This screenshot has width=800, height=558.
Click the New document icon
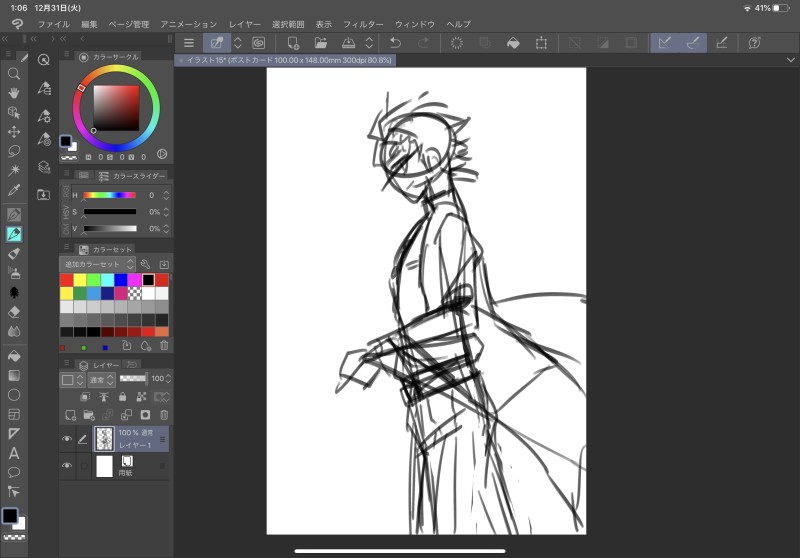click(293, 43)
